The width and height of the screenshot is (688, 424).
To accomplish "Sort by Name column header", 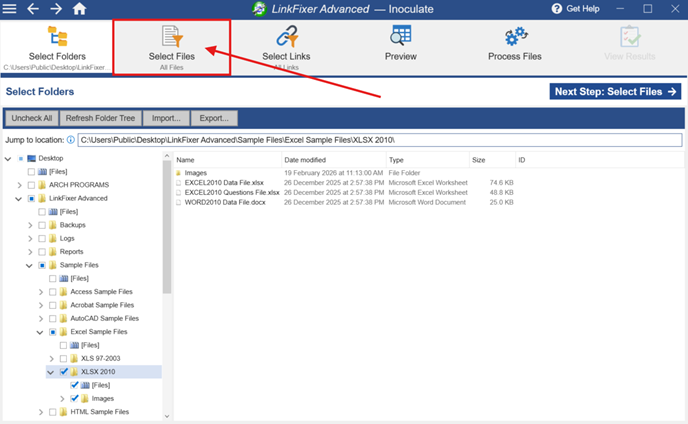I will [x=228, y=160].
